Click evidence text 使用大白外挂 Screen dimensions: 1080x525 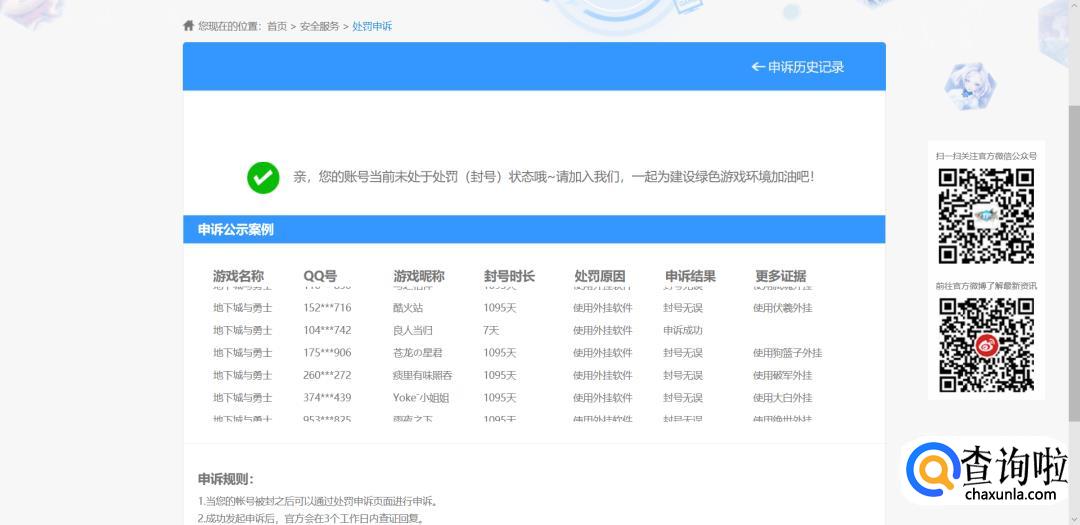click(x=782, y=398)
